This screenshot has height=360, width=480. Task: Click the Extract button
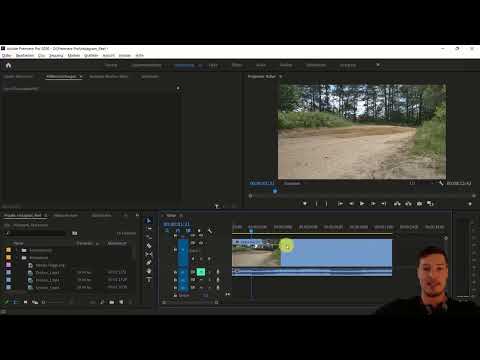(408, 203)
